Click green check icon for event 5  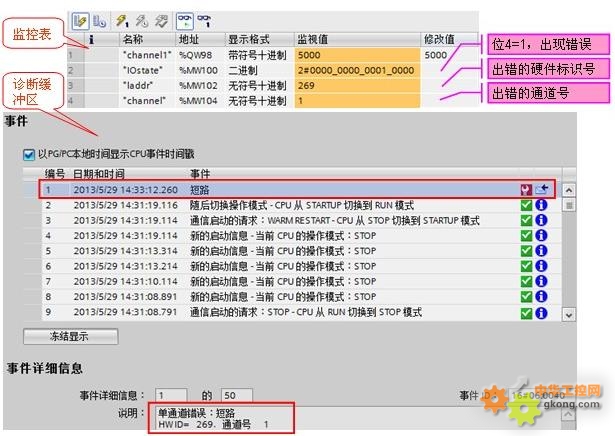(526, 251)
